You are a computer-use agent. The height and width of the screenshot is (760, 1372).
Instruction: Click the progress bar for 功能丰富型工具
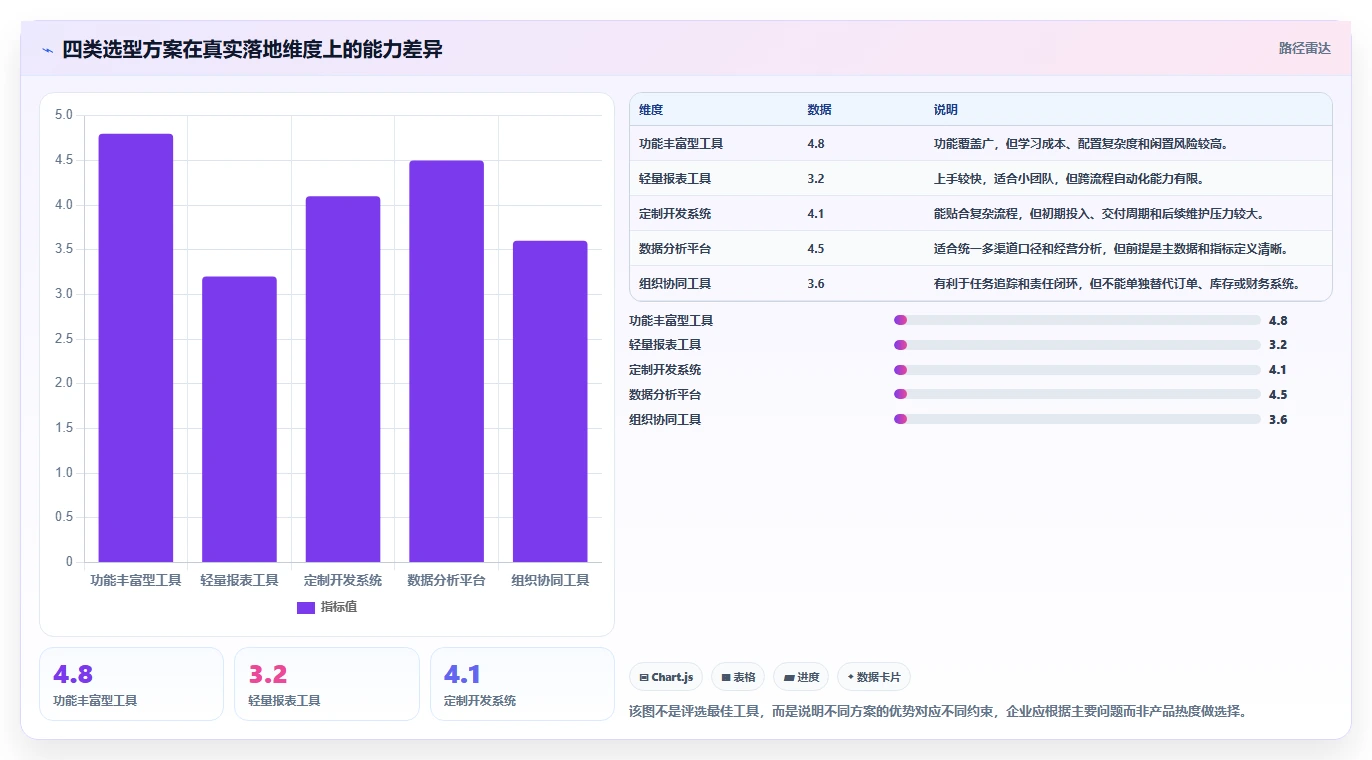[x=1077, y=320]
